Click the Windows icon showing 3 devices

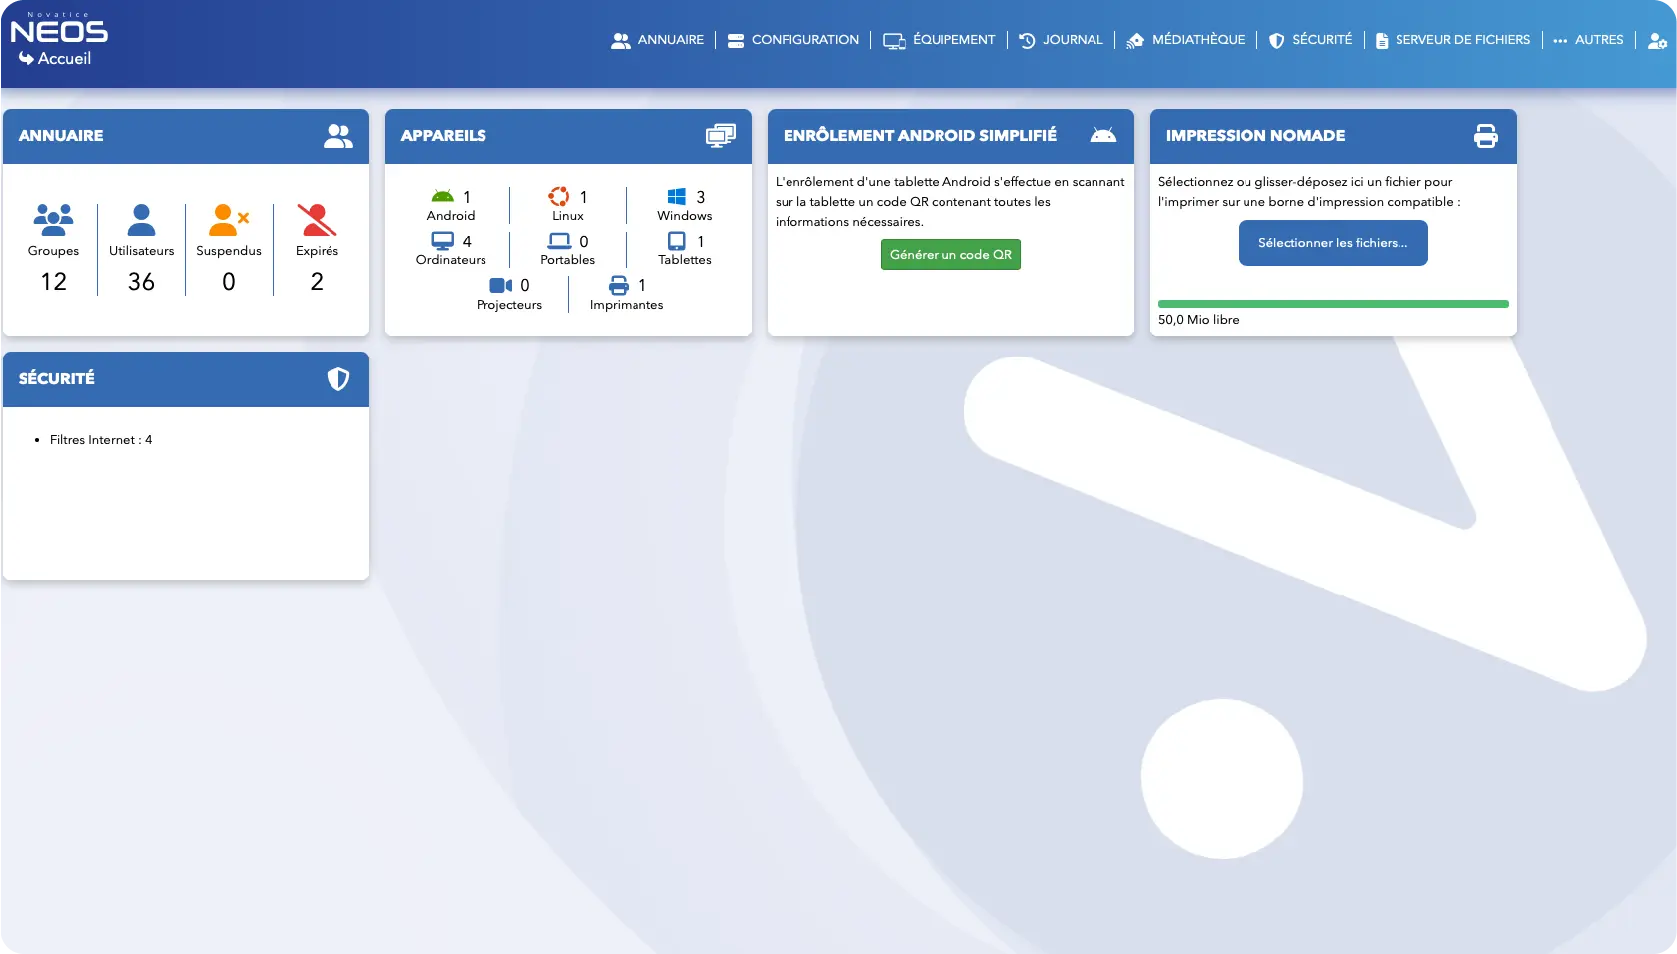coord(675,195)
